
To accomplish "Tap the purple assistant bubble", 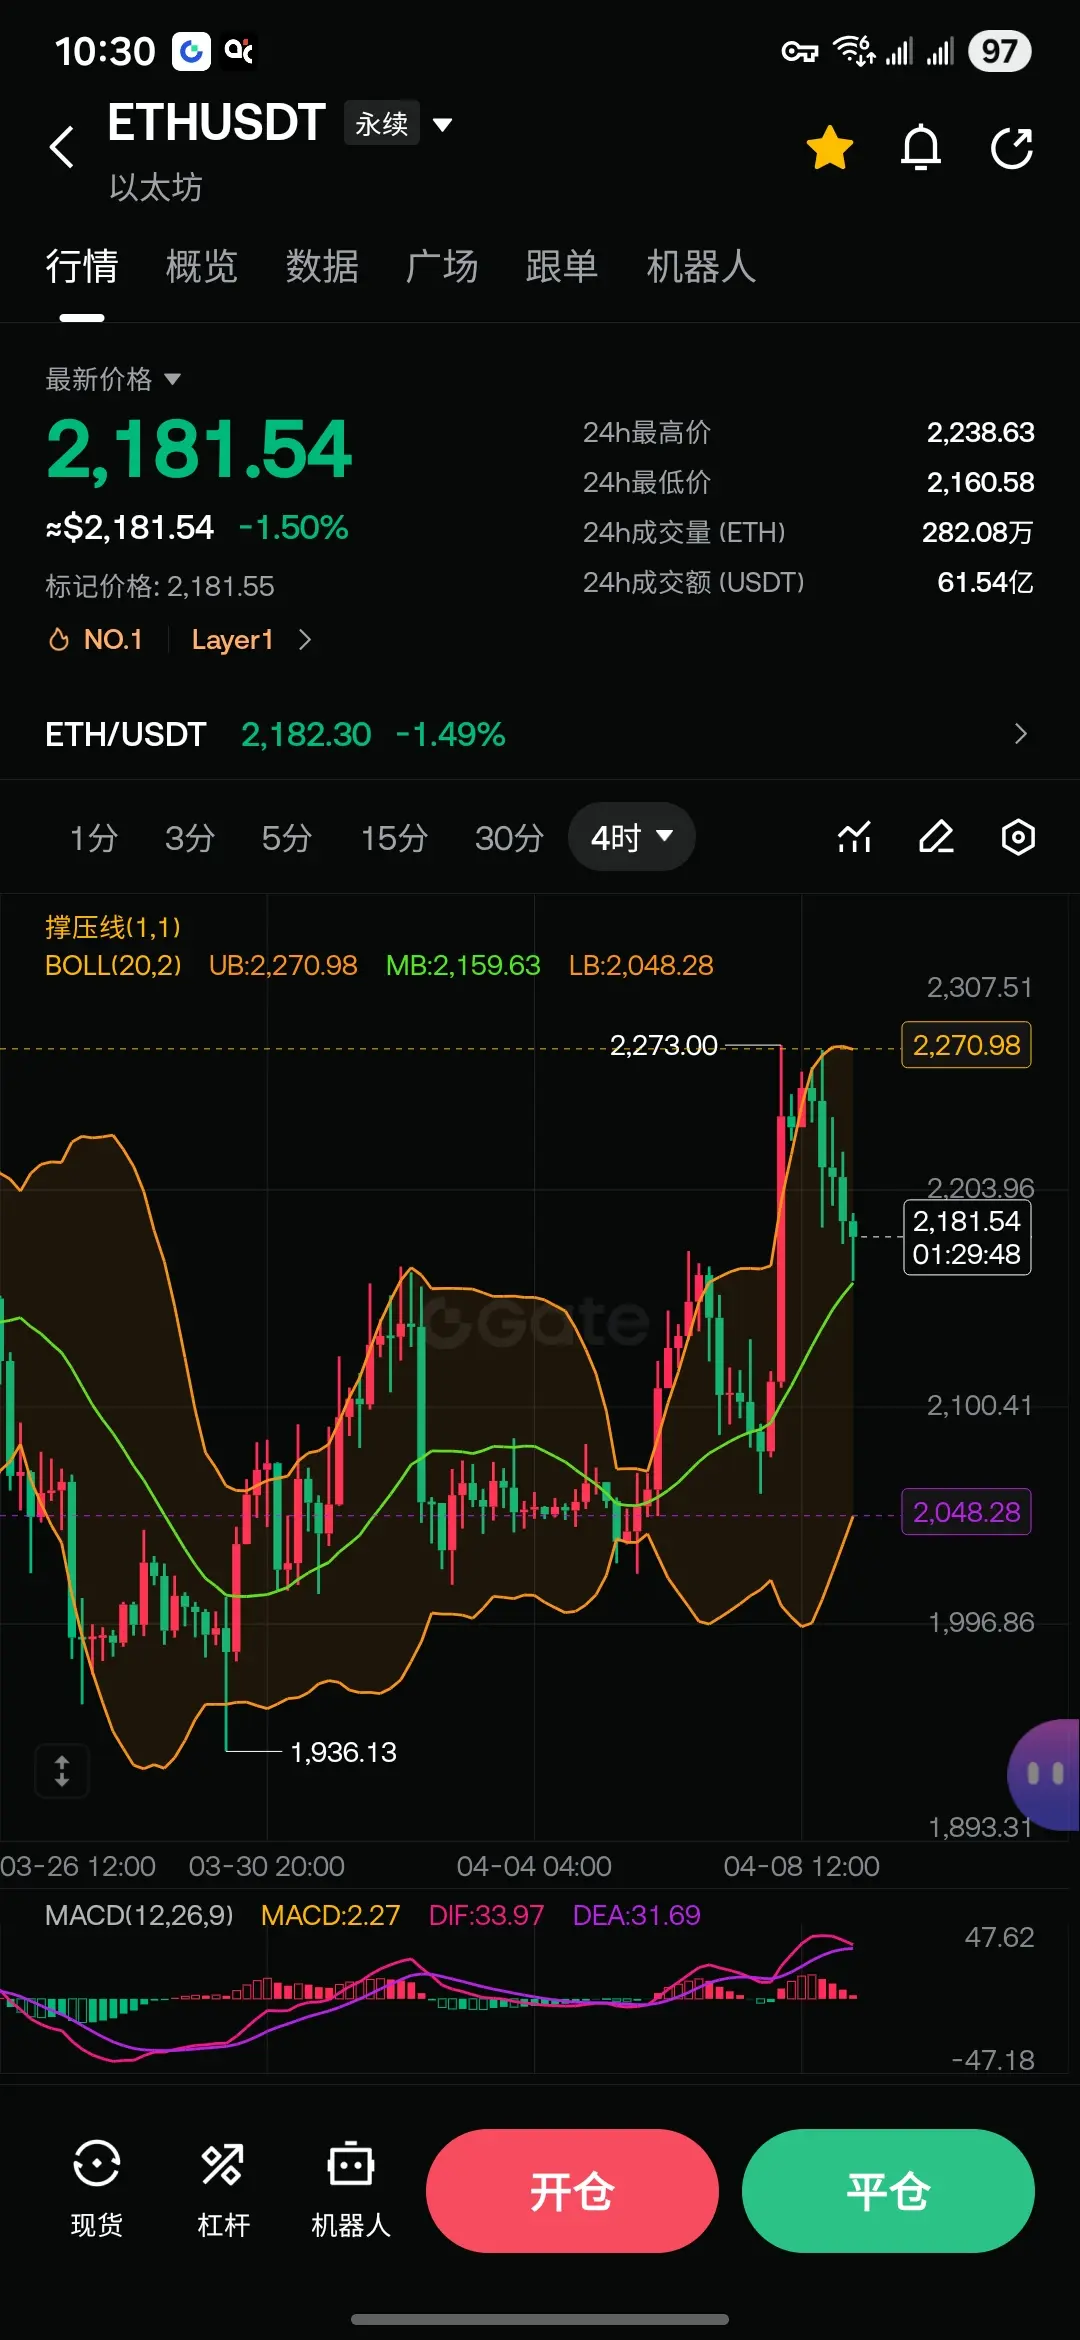I will (1044, 1774).
